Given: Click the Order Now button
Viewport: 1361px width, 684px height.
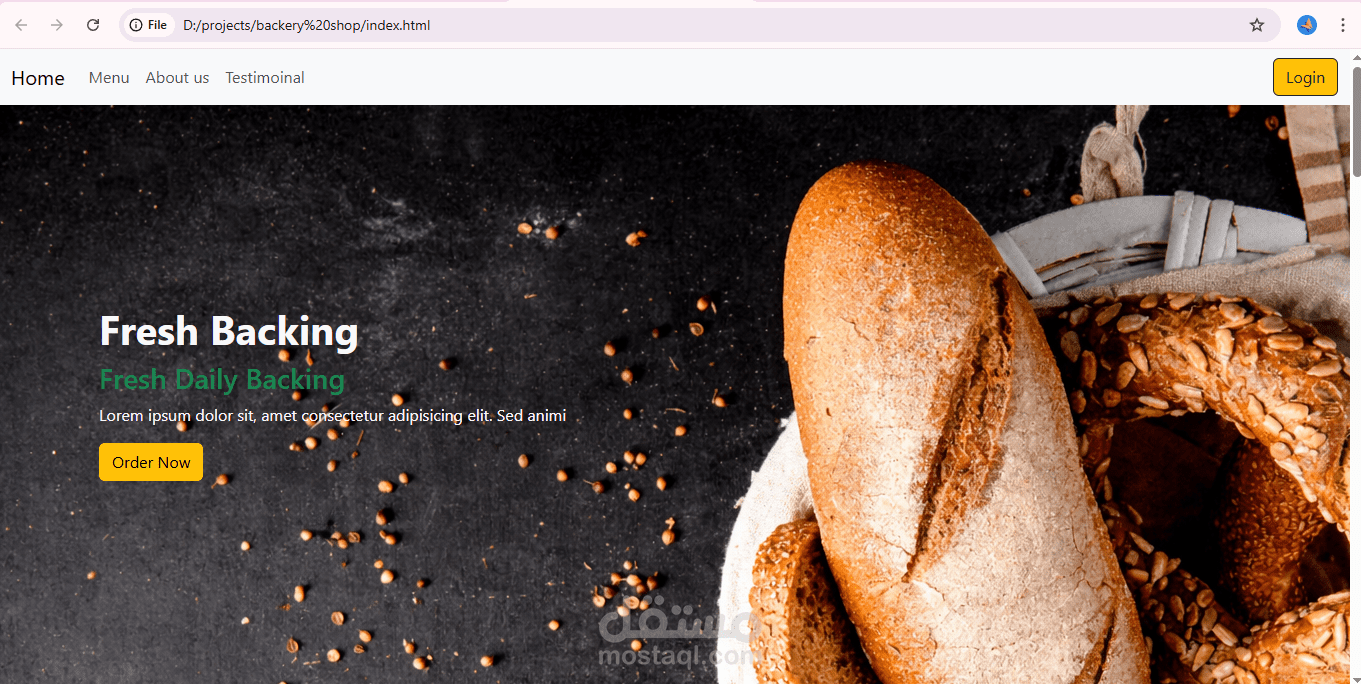Looking at the screenshot, I should (151, 462).
